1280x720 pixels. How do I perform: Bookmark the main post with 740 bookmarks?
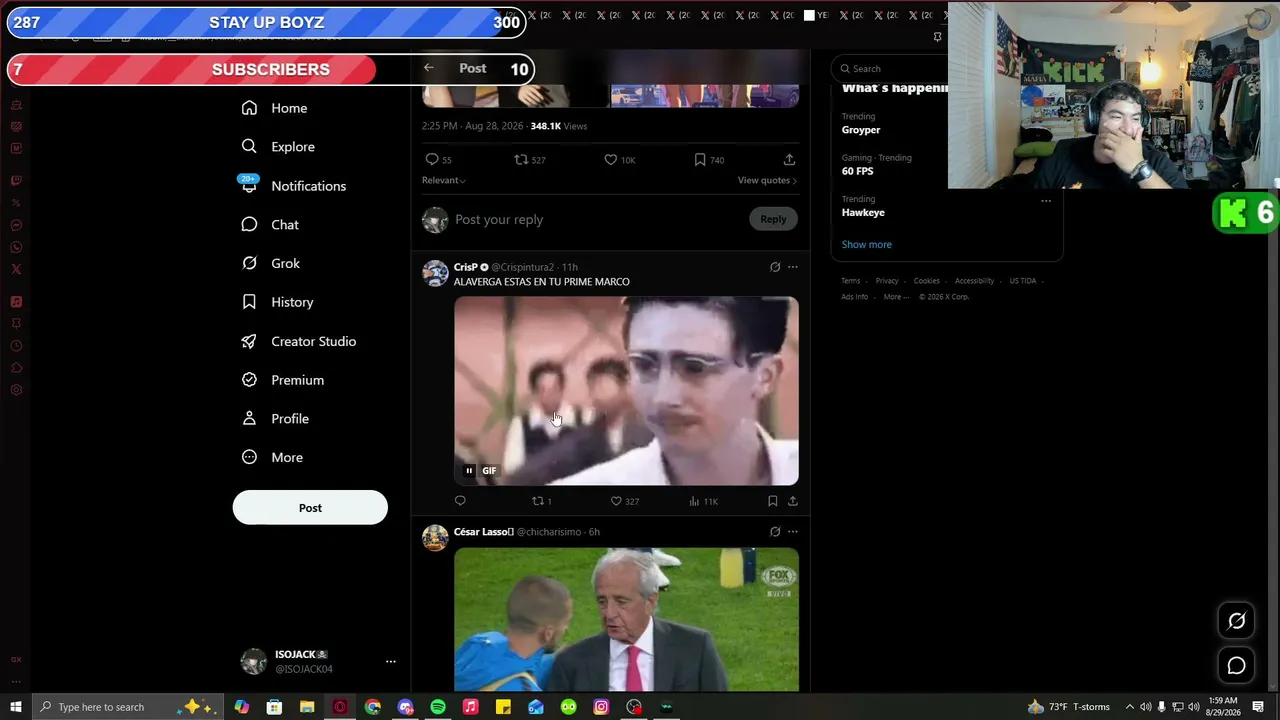coord(700,160)
